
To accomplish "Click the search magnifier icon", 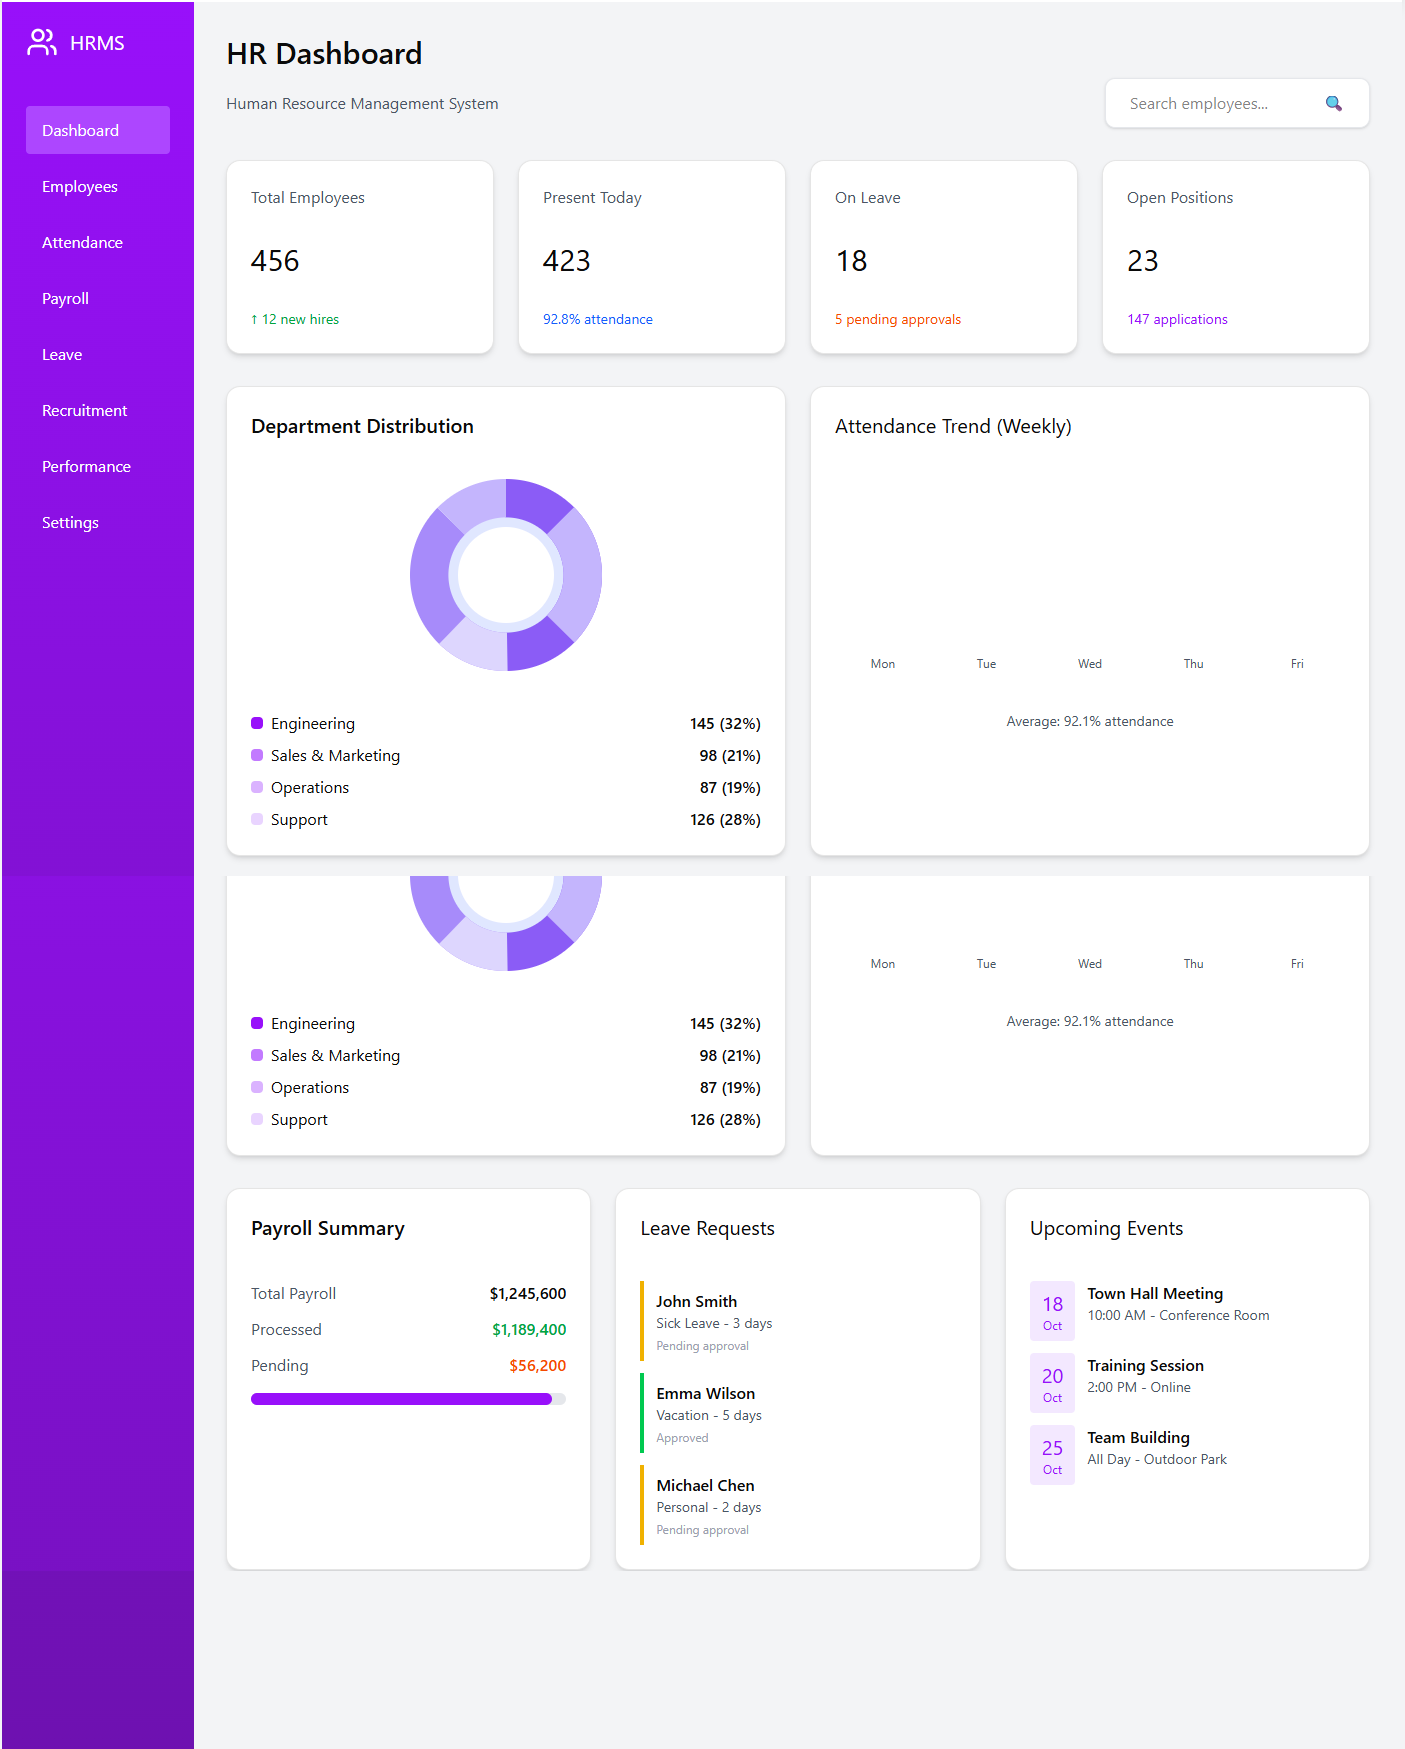I will pos(1333,104).
